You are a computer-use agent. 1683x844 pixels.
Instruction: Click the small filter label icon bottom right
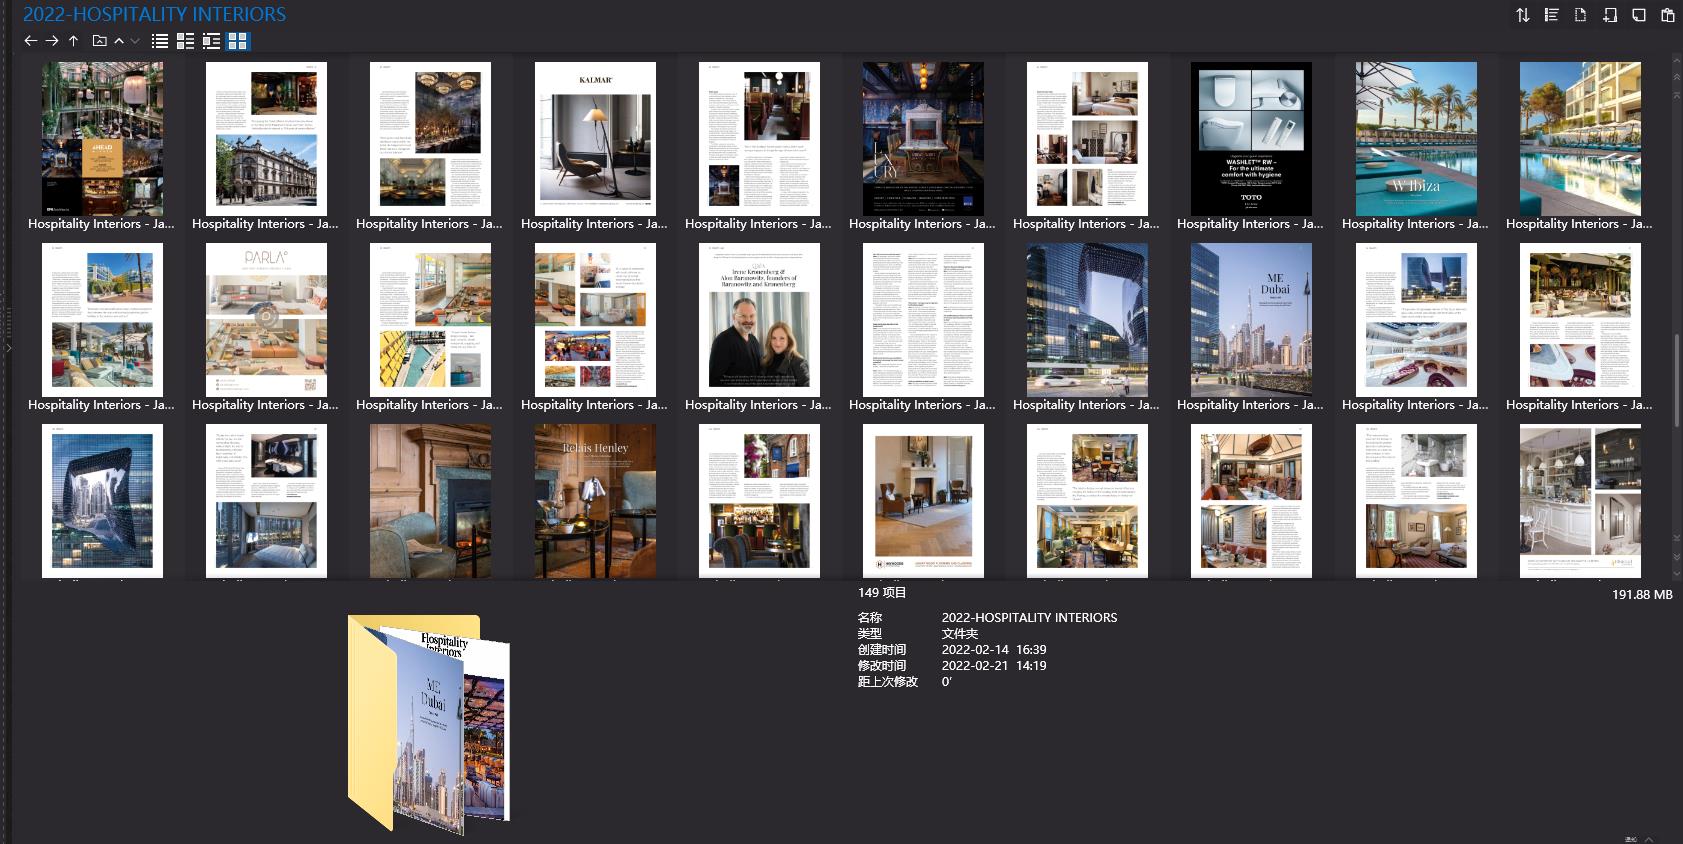pos(1631,839)
